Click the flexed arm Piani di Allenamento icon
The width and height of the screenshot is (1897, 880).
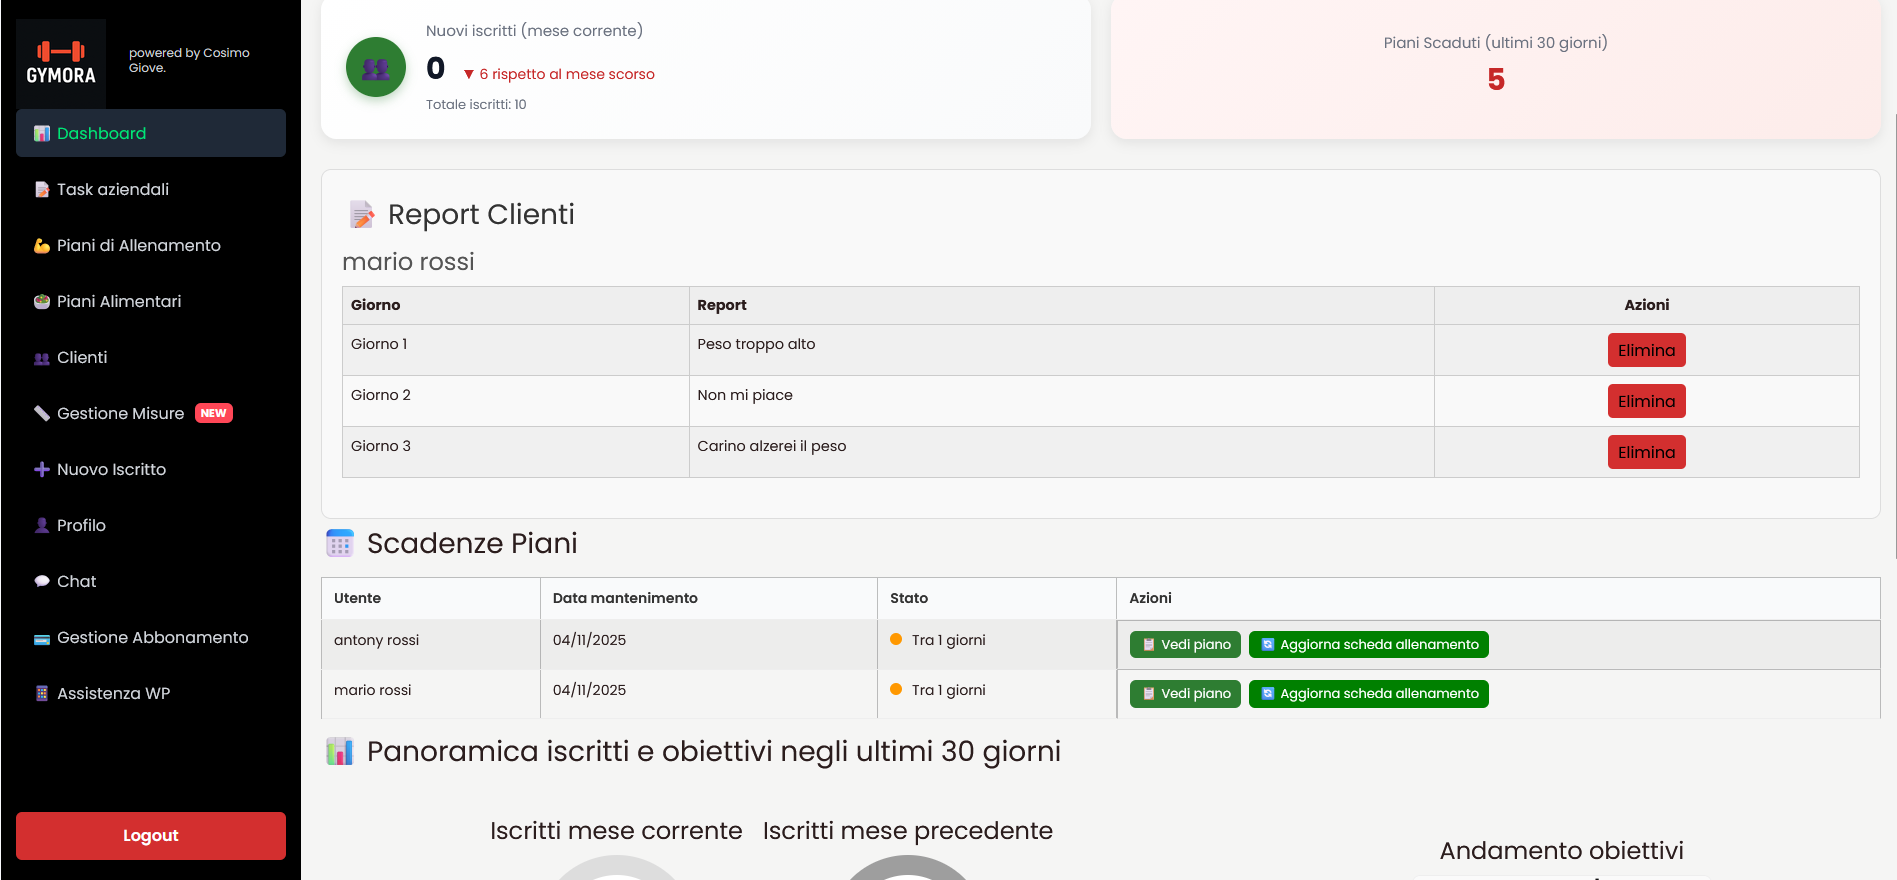[42, 246]
